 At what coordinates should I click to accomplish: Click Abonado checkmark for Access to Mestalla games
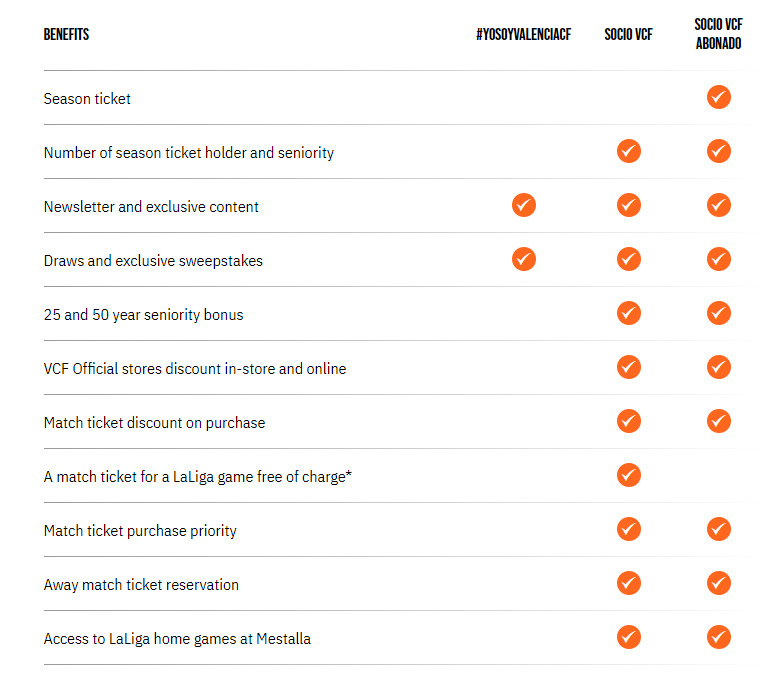pyautogui.click(x=719, y=637)
